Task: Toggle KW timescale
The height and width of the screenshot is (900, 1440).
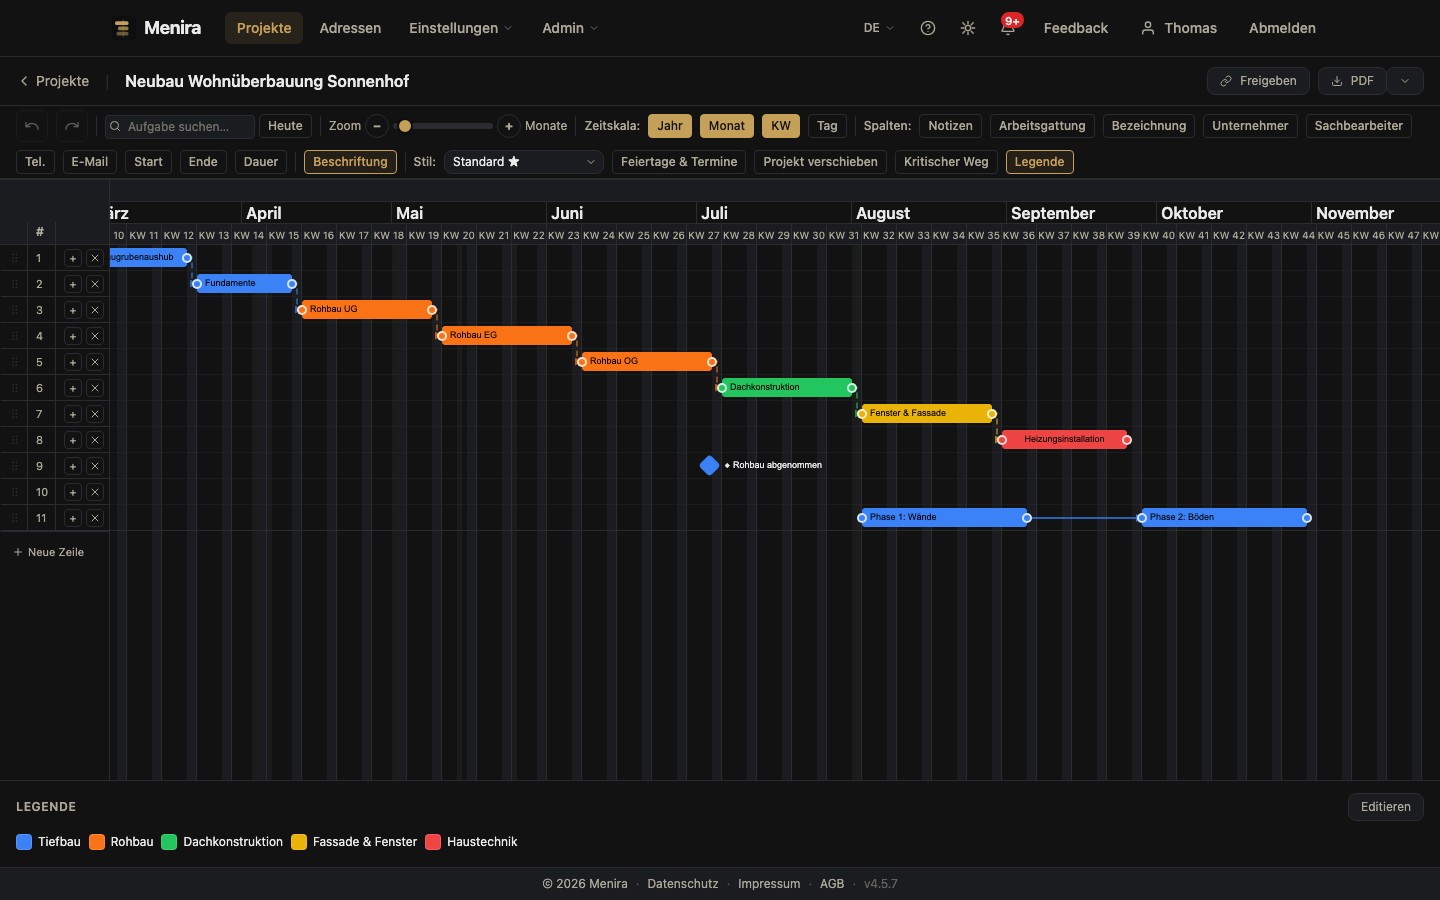Action: point(781,126)
